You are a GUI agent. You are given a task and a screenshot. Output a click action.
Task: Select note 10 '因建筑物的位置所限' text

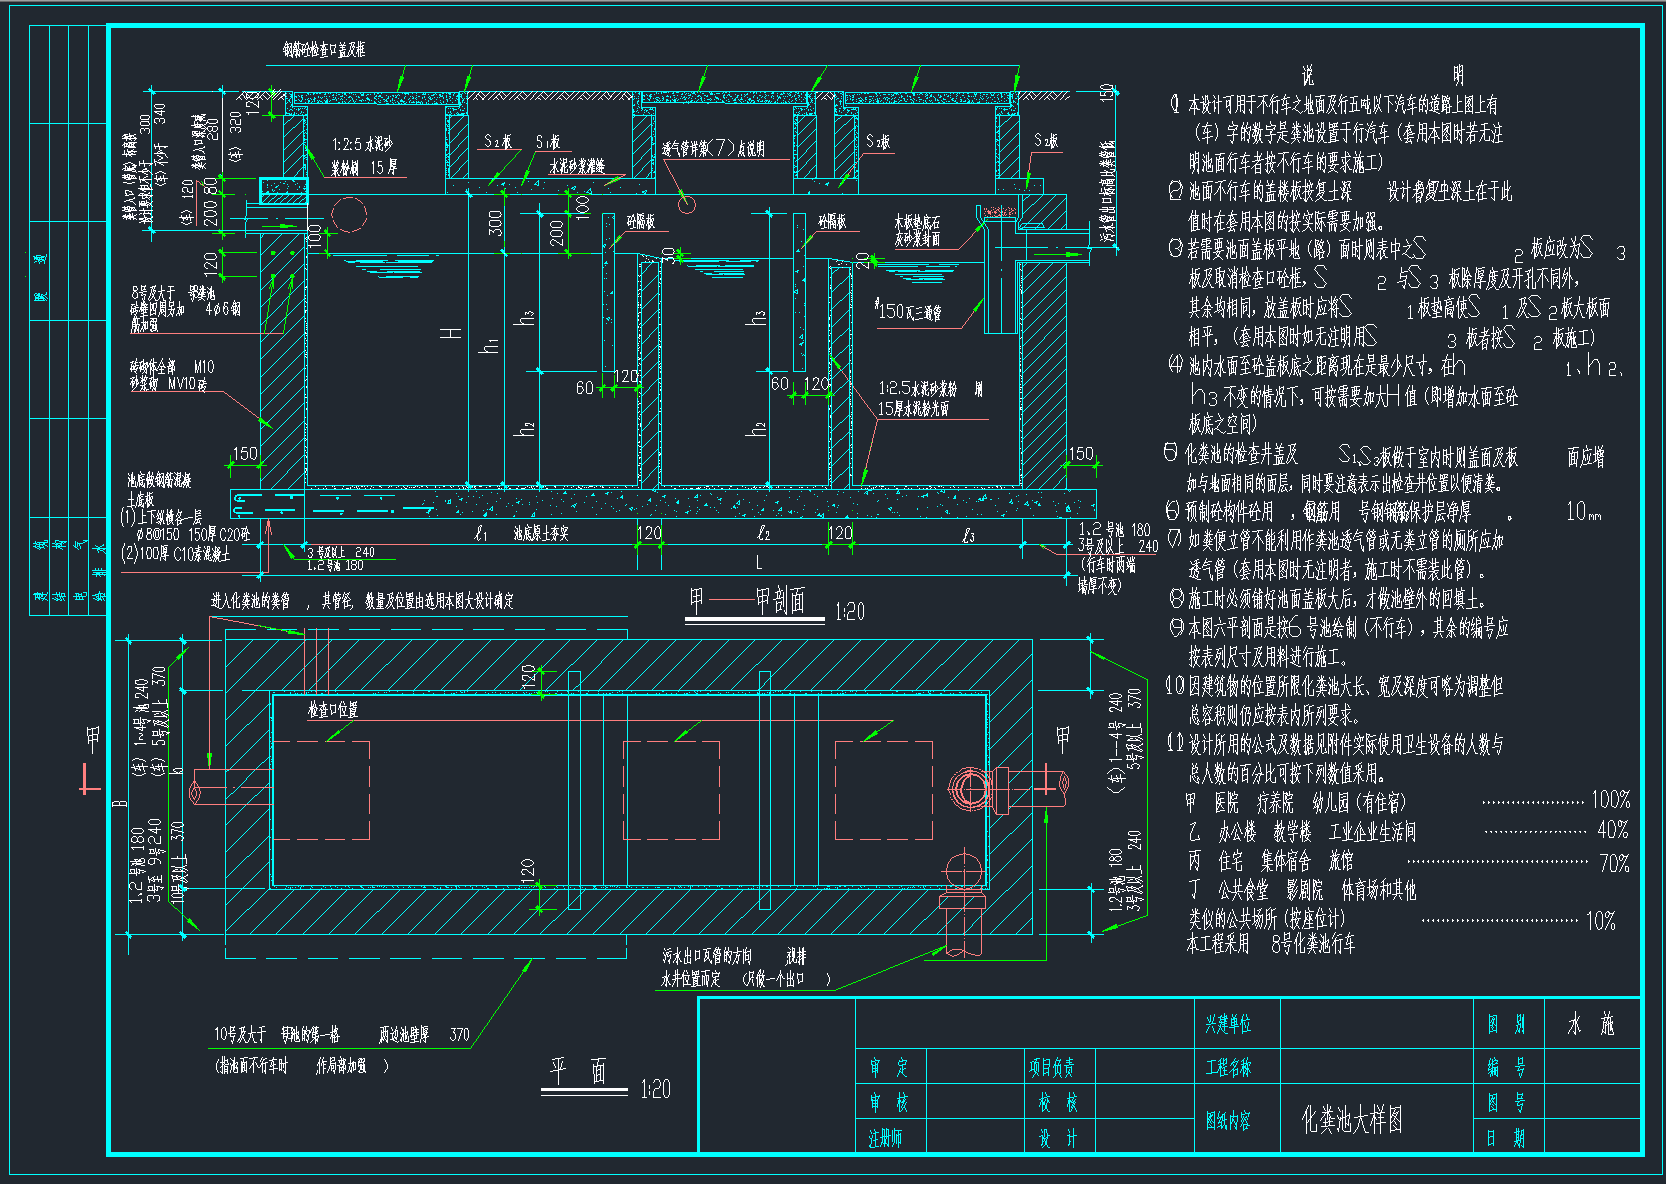click(1335, 700)
